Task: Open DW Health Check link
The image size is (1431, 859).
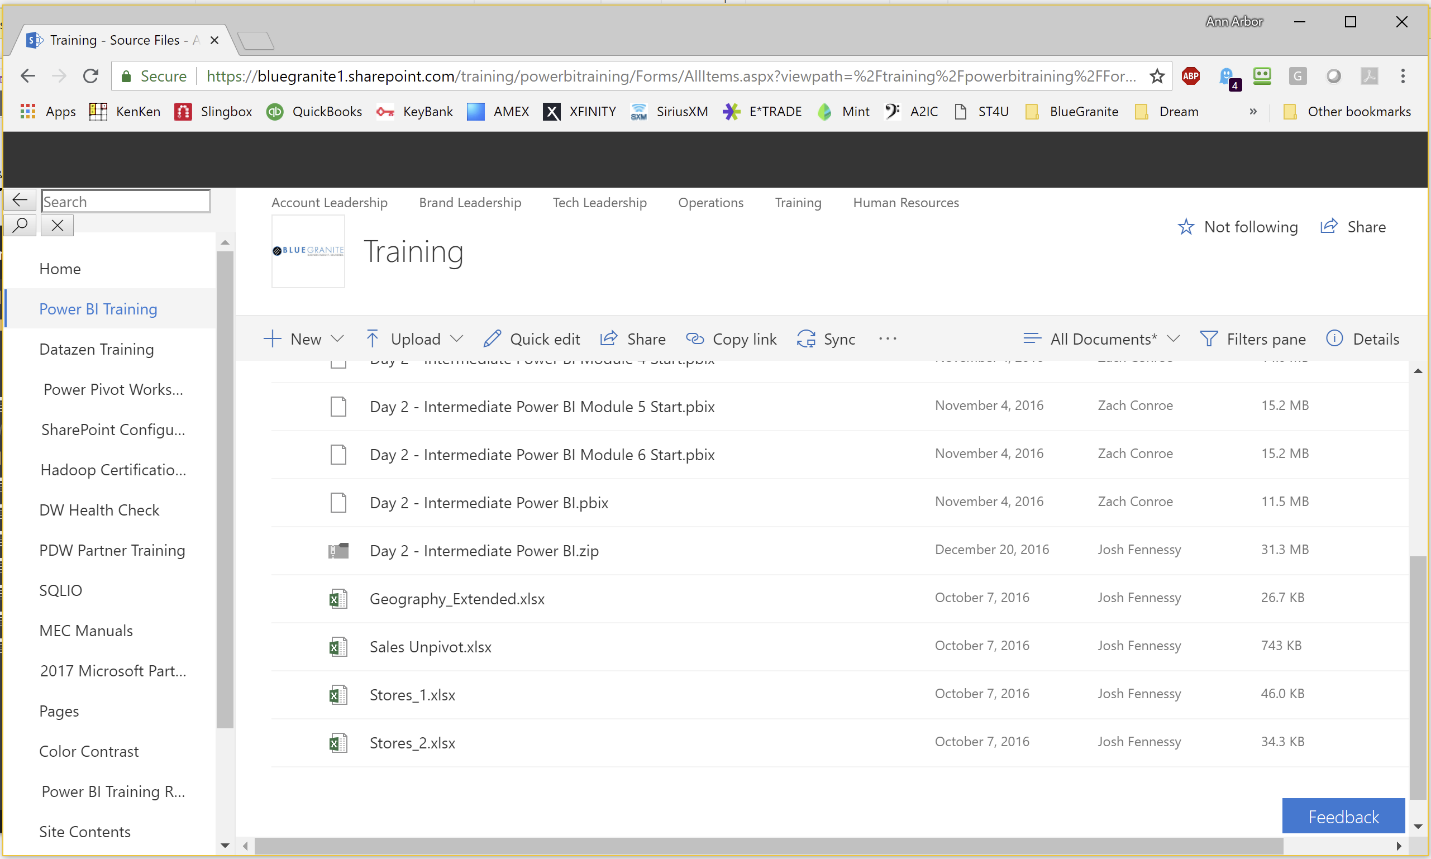Action: point(99,510)
